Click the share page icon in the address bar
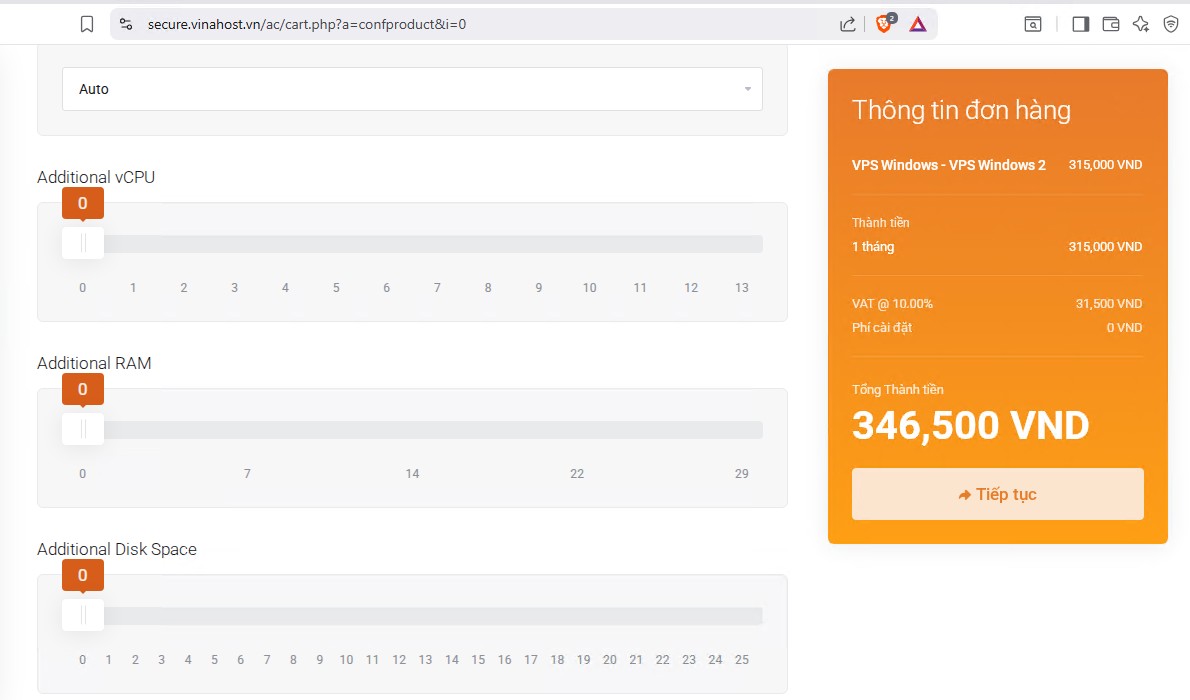Viewport: 1190px width, 700px height. tap(847, 25)
